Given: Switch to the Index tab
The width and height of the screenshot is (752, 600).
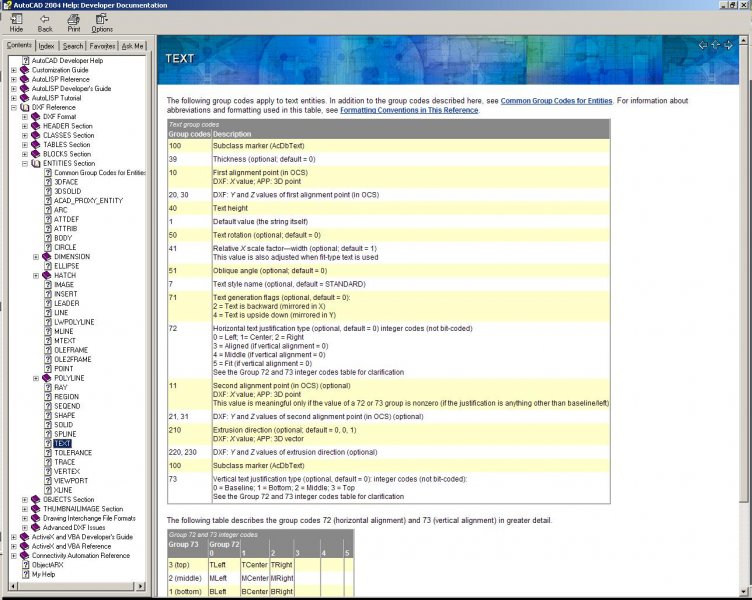Looking at the screenshot, I should click(46, 46).
